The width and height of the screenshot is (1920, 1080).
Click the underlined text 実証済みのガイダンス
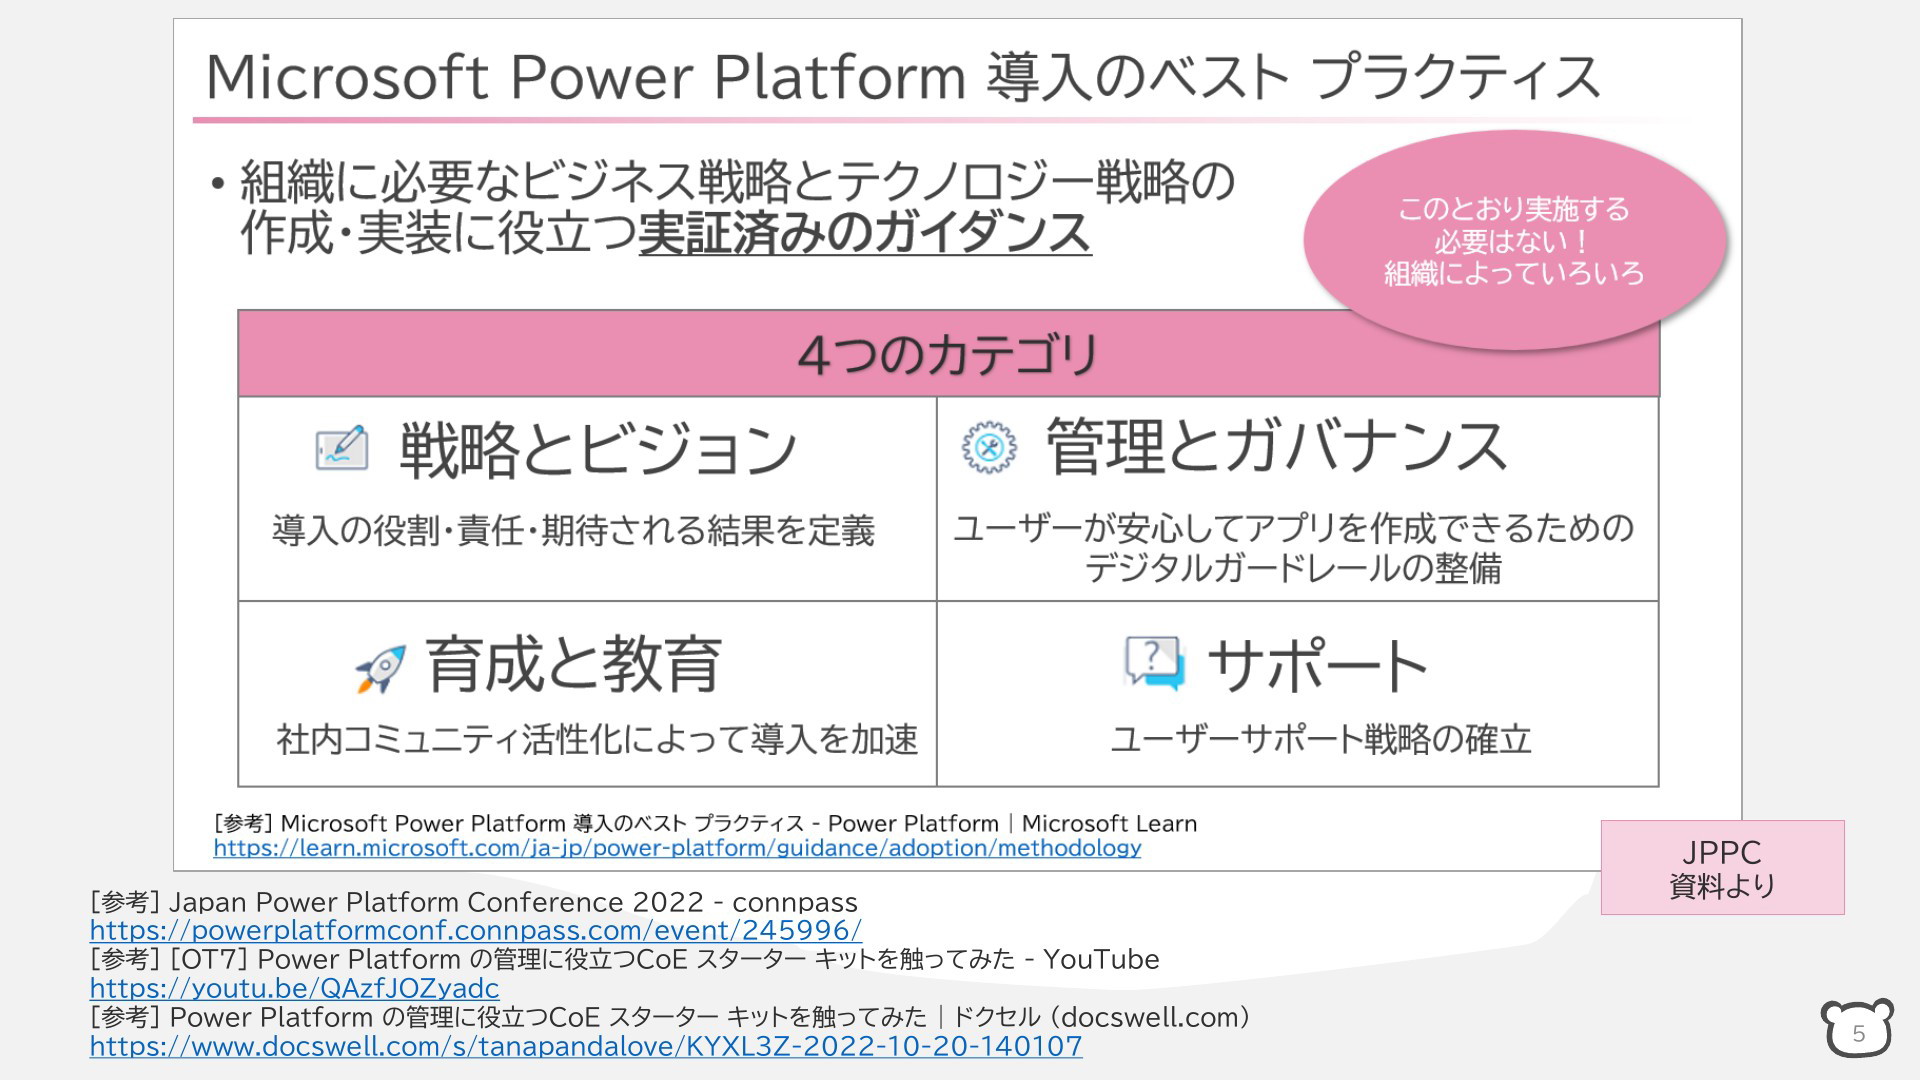tap(865, 233)
